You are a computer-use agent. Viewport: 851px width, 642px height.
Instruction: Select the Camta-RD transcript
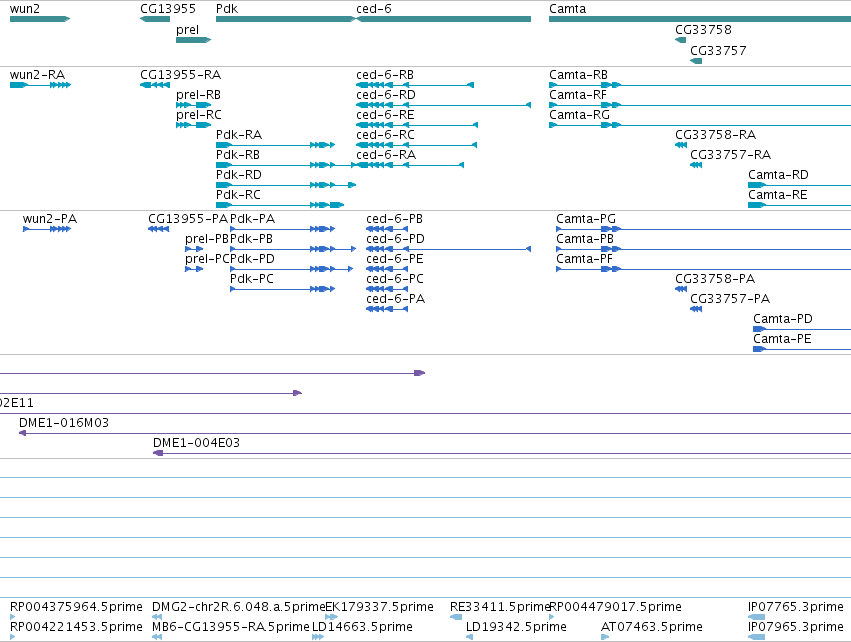(x=799, y=185)
